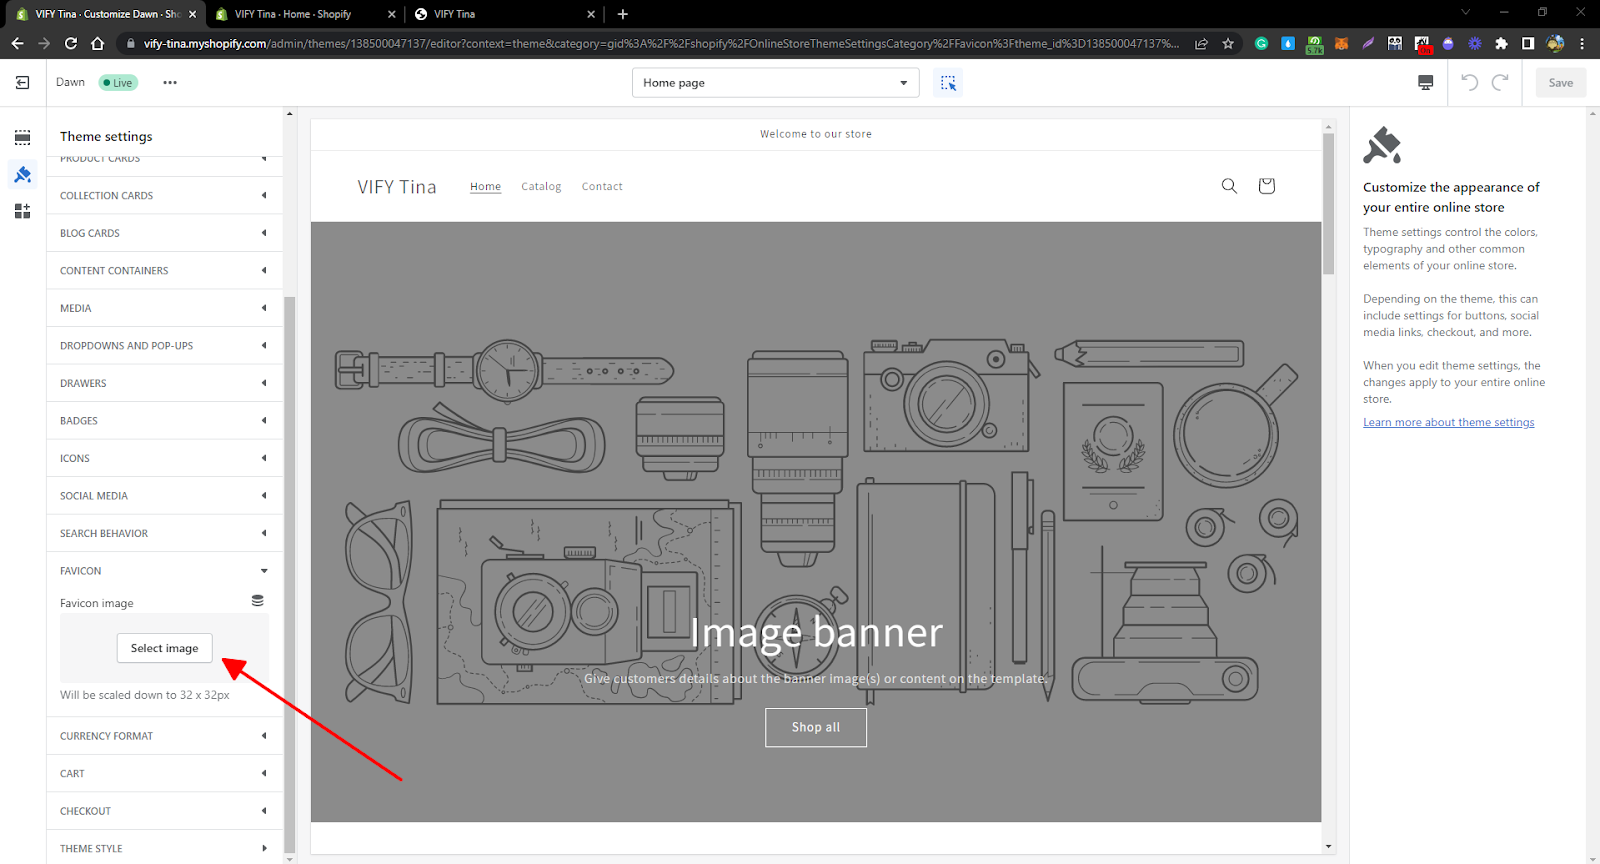Expand the BLOG CARDS section
The height and width of the screenshot is (864, 1600).
[164, 233]
